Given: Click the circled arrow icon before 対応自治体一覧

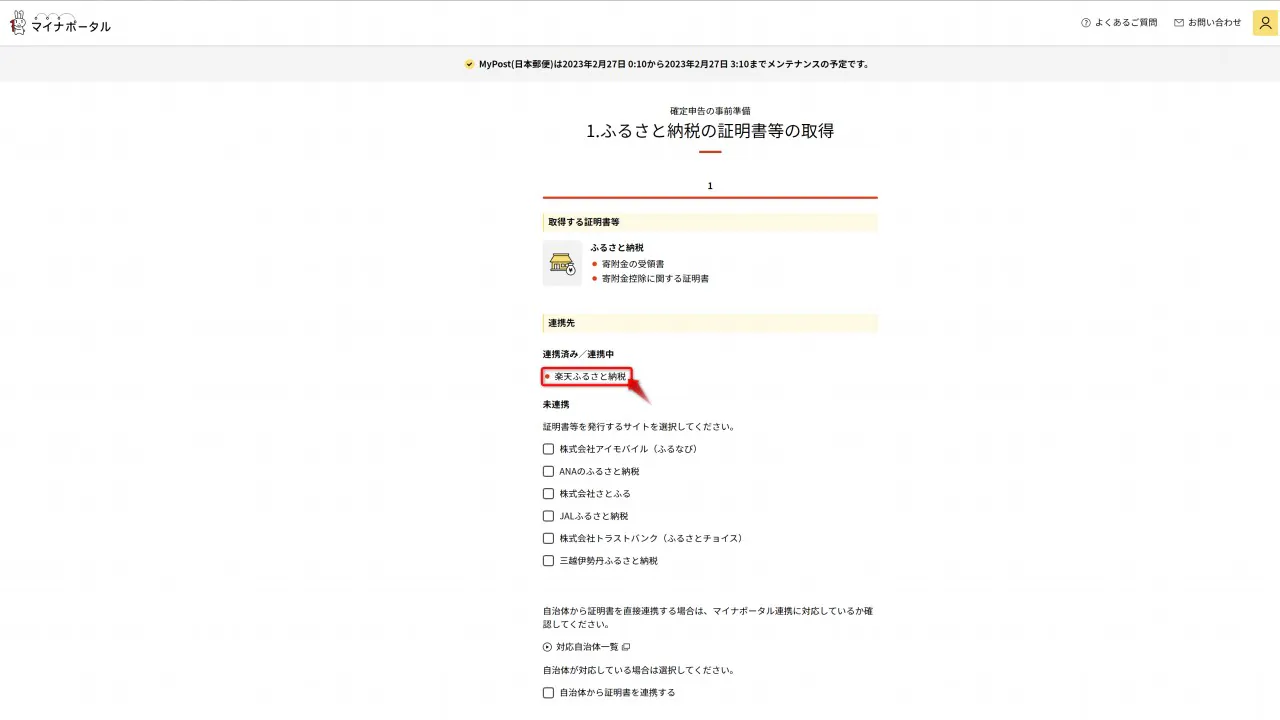Looking at the screenshot, I should click(x=547, y=647).
